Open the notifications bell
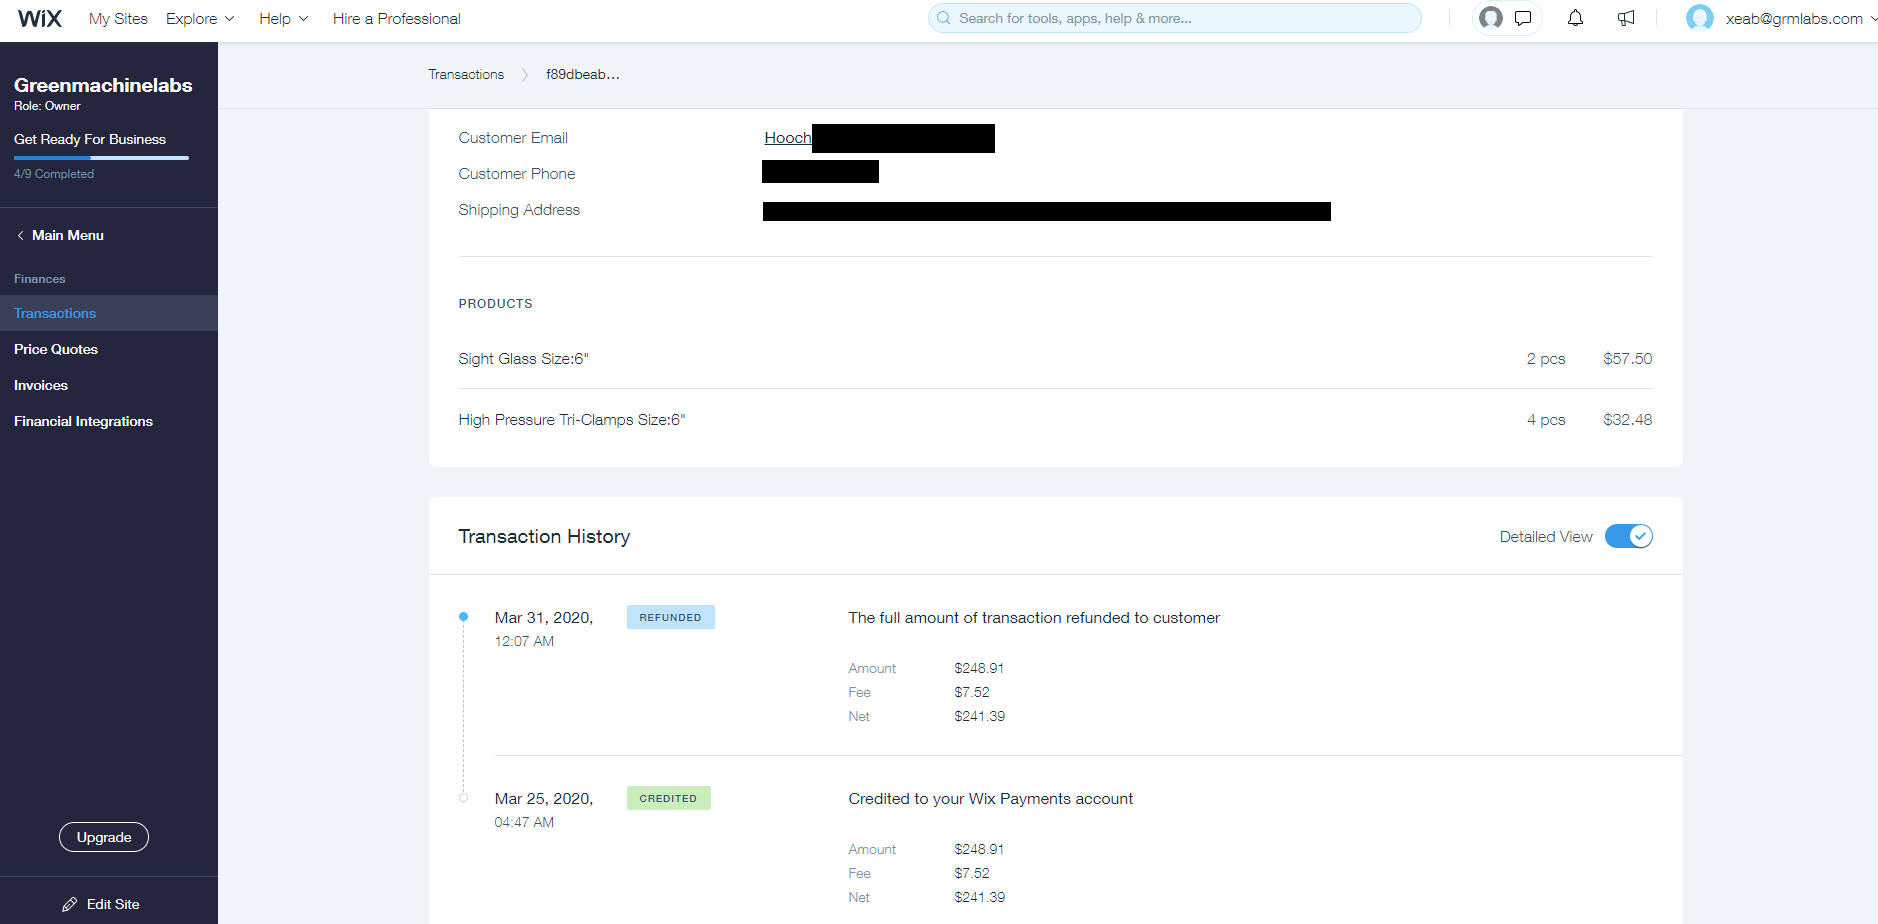 click(x=1575, y=18)
